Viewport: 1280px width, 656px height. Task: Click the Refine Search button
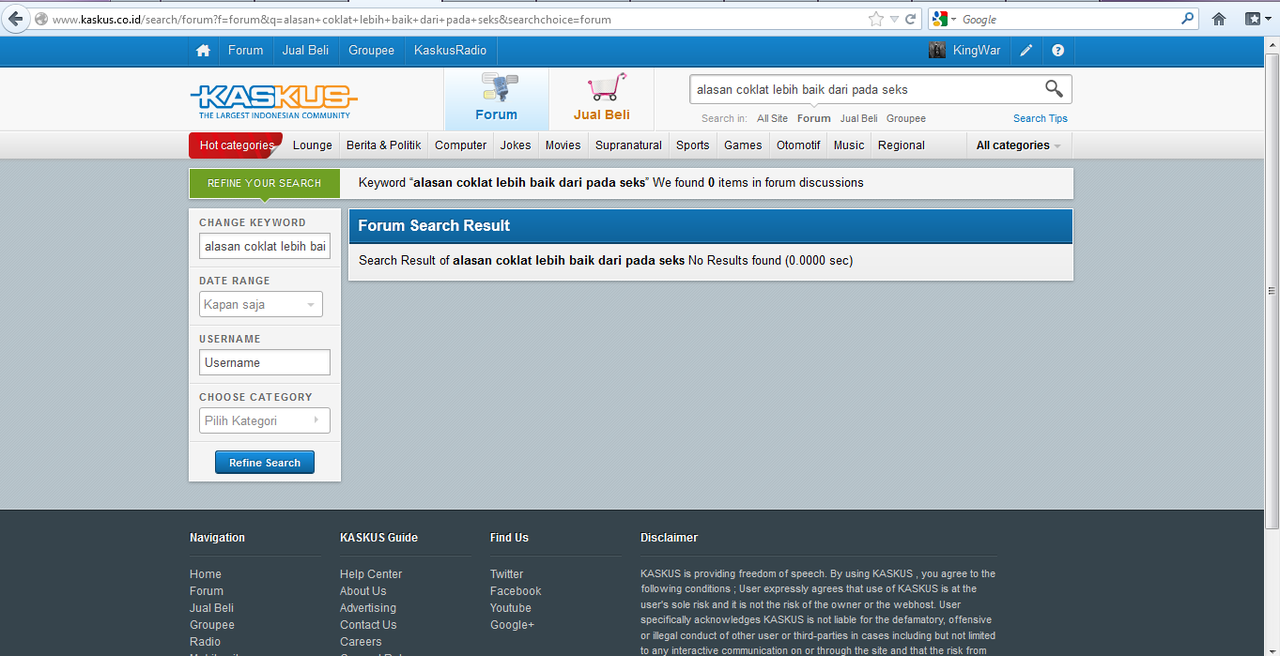264,463
